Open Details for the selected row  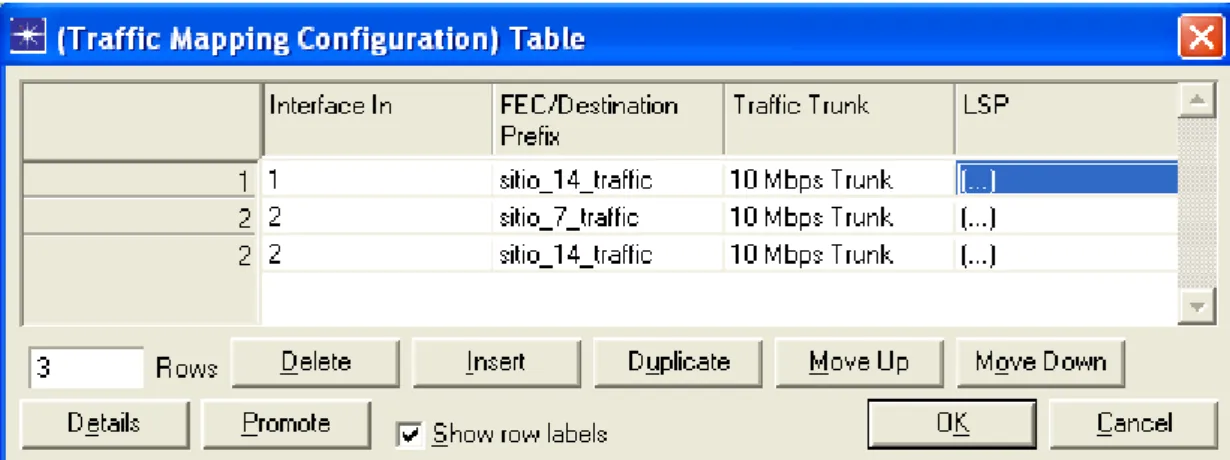[x=104, y=424]
